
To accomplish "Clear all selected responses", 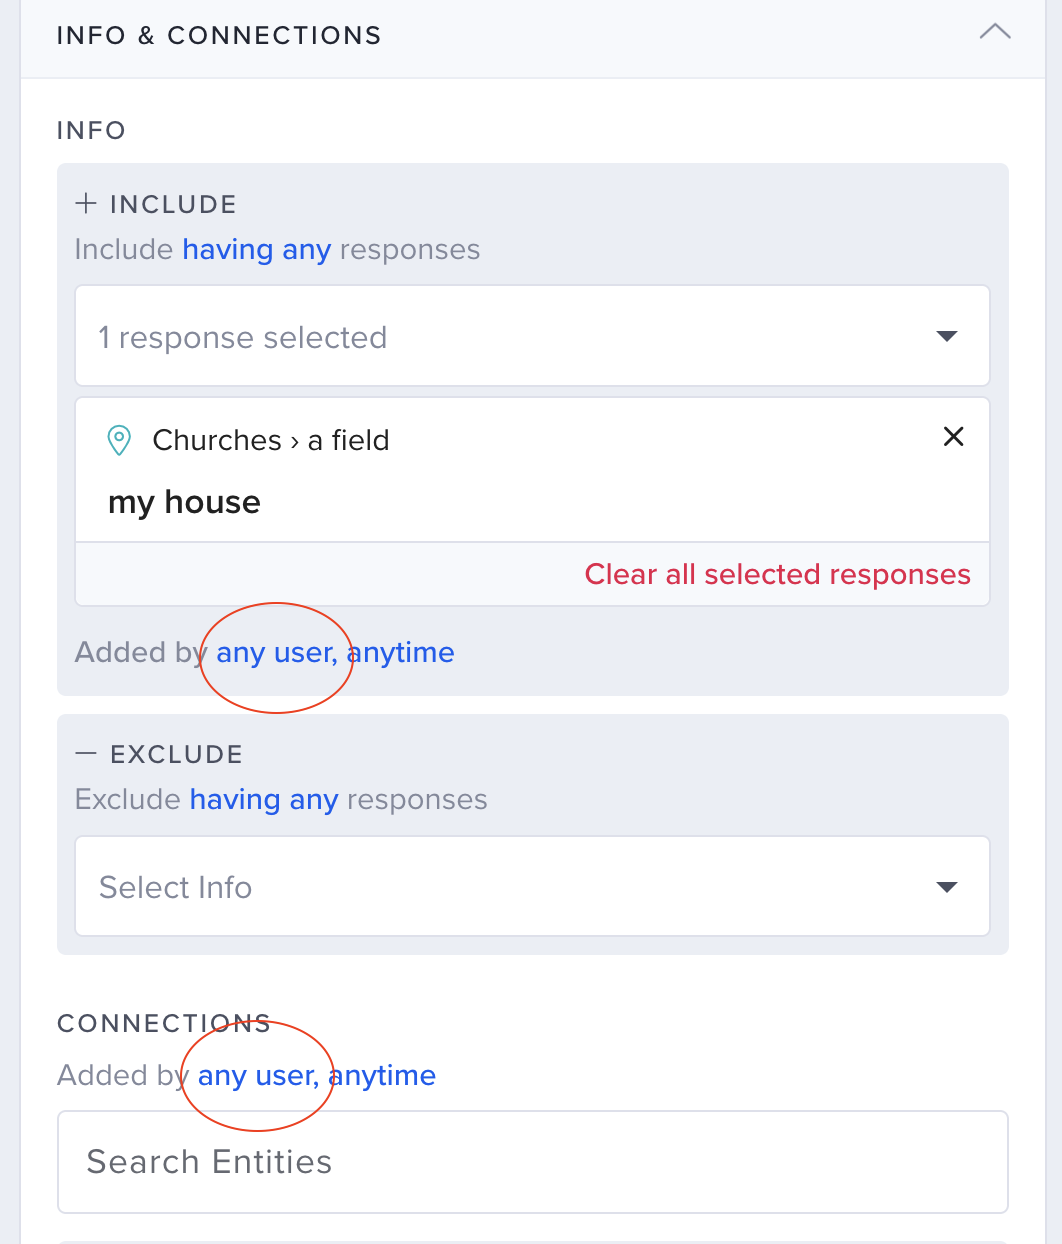I will pyautogui.click(x=777, y=574).
